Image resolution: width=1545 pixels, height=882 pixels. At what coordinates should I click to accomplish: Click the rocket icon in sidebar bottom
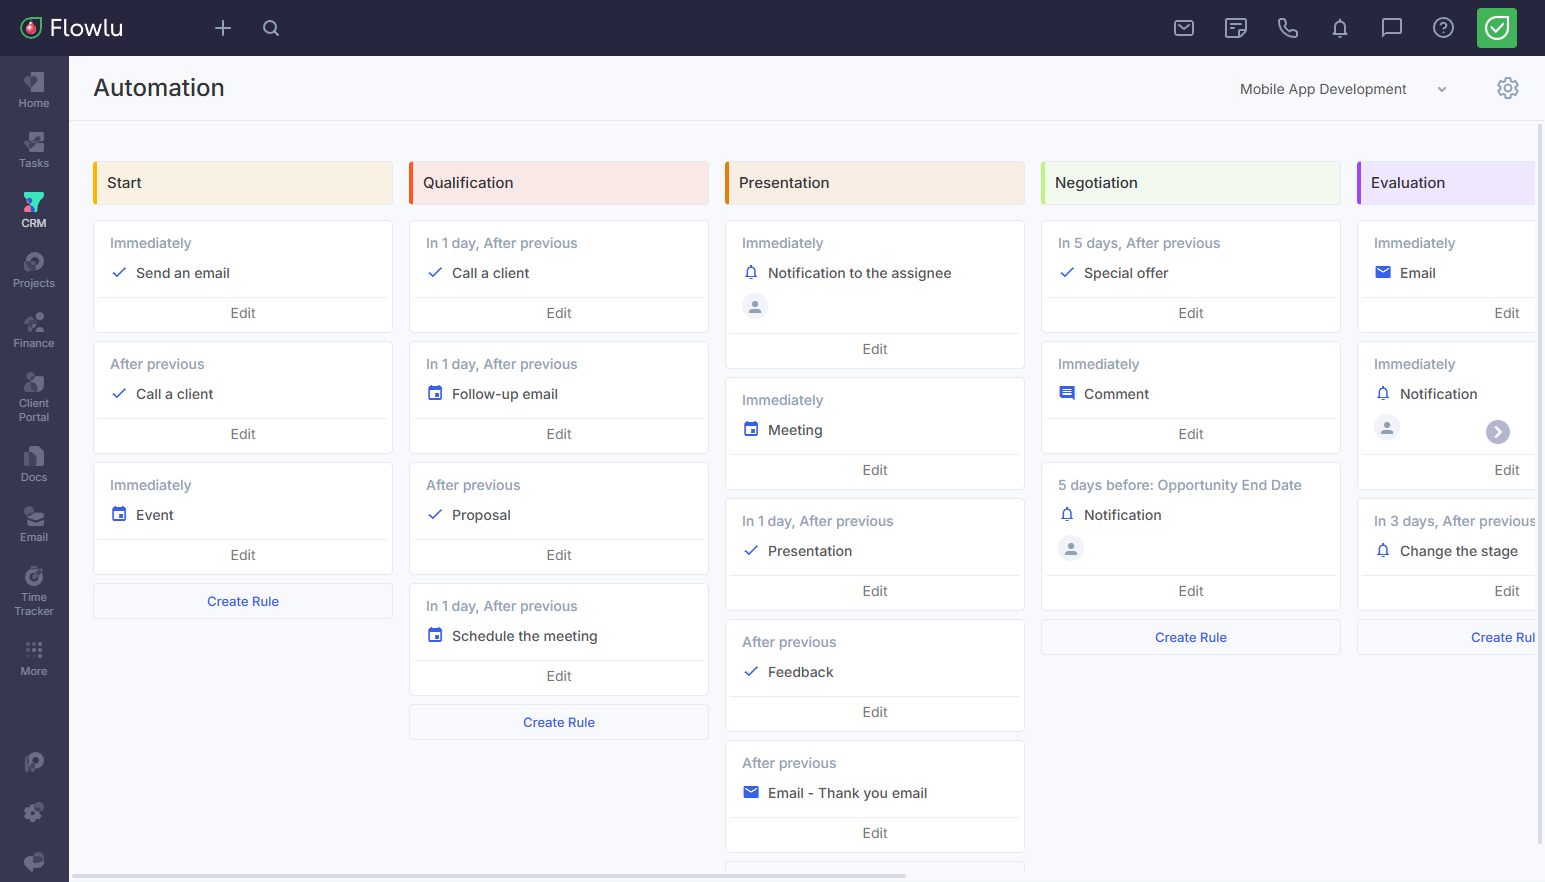34,762
